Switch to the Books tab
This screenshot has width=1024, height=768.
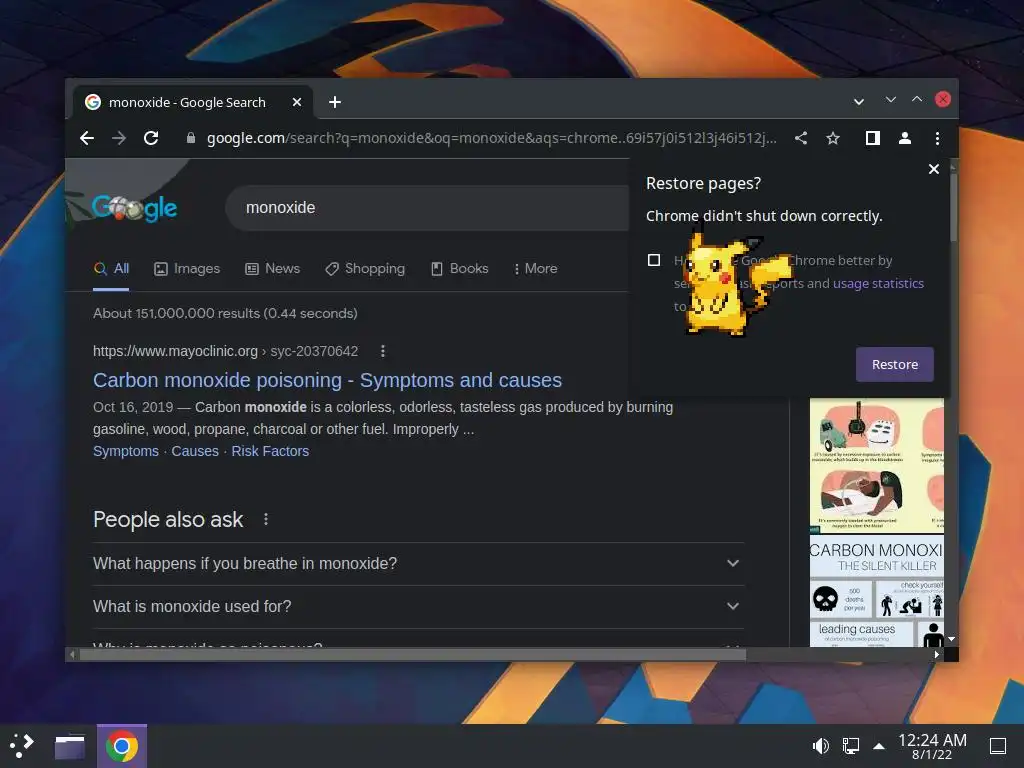460,268
